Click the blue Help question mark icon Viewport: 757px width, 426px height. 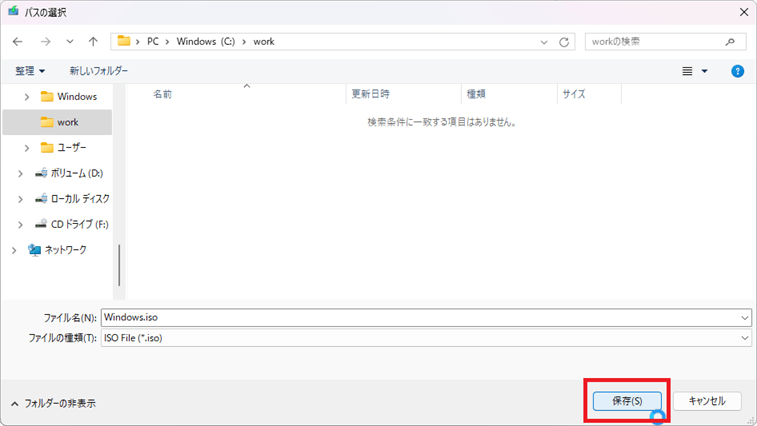click(738, 71)
